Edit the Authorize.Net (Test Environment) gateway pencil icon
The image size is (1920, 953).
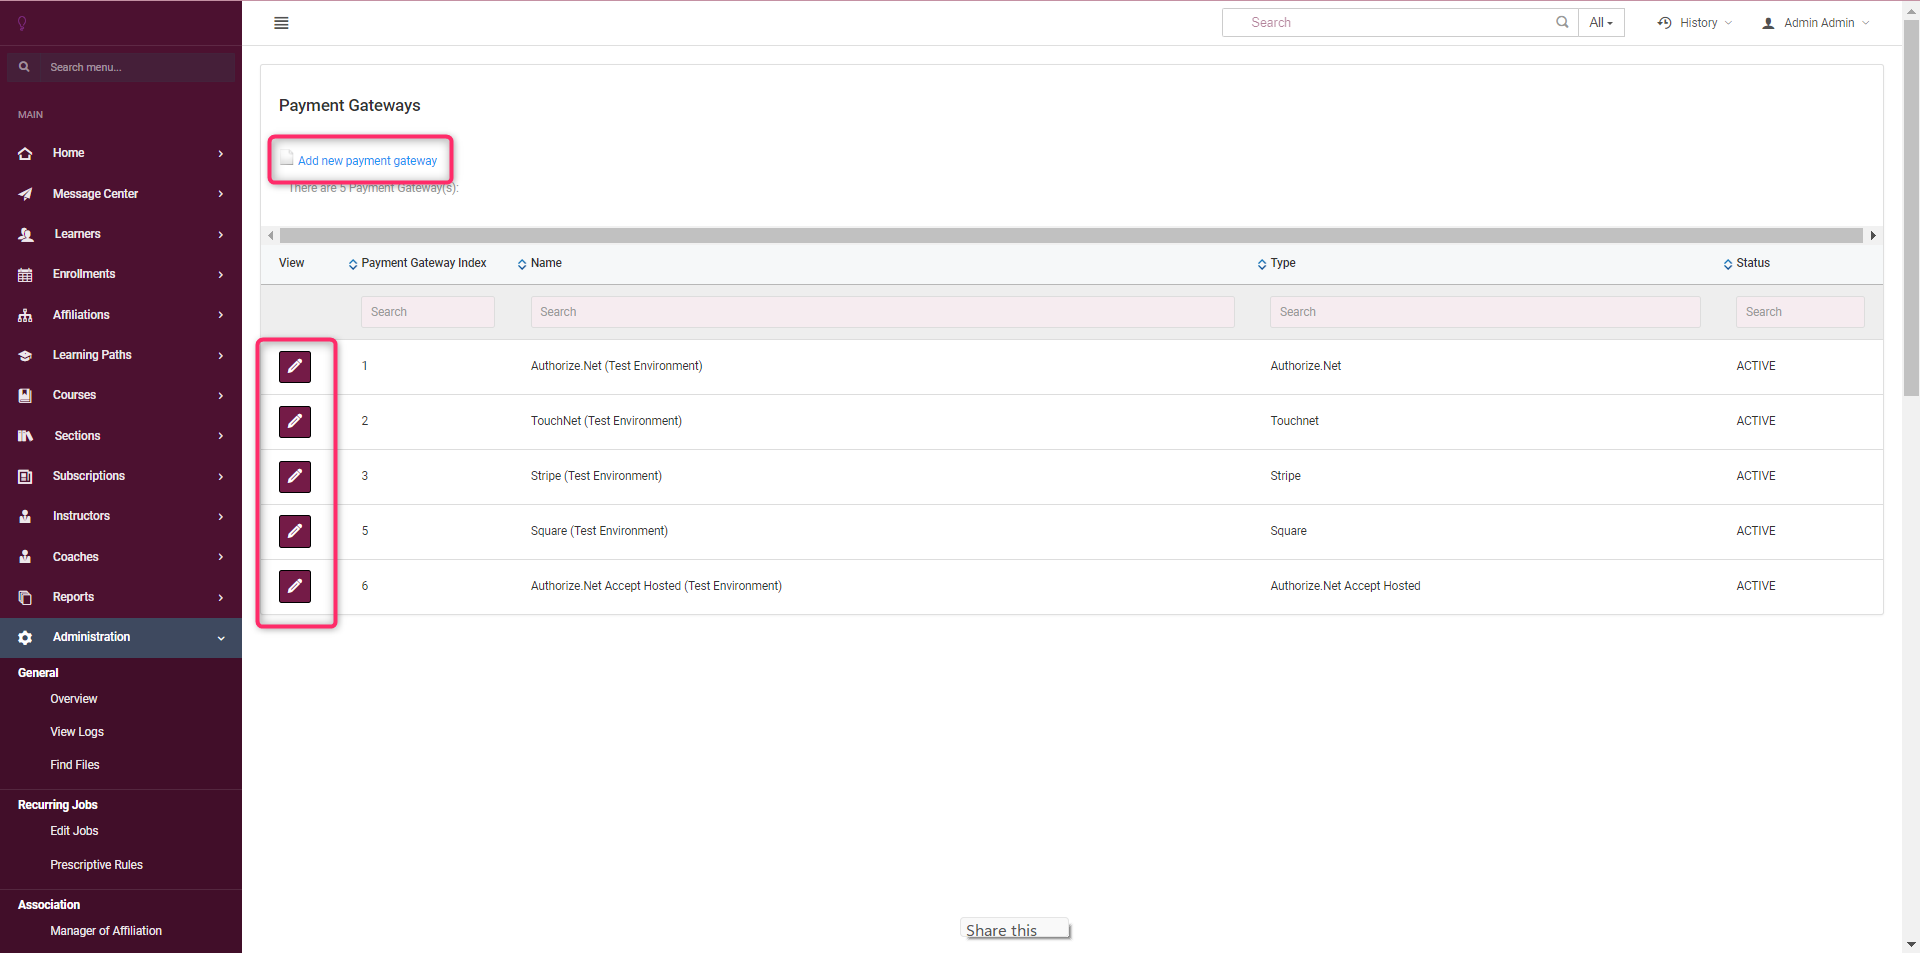[x=295, y=367]
